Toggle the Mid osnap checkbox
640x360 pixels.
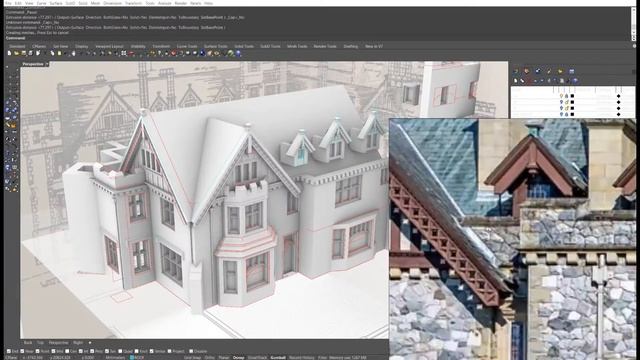[x=53, y=351]
